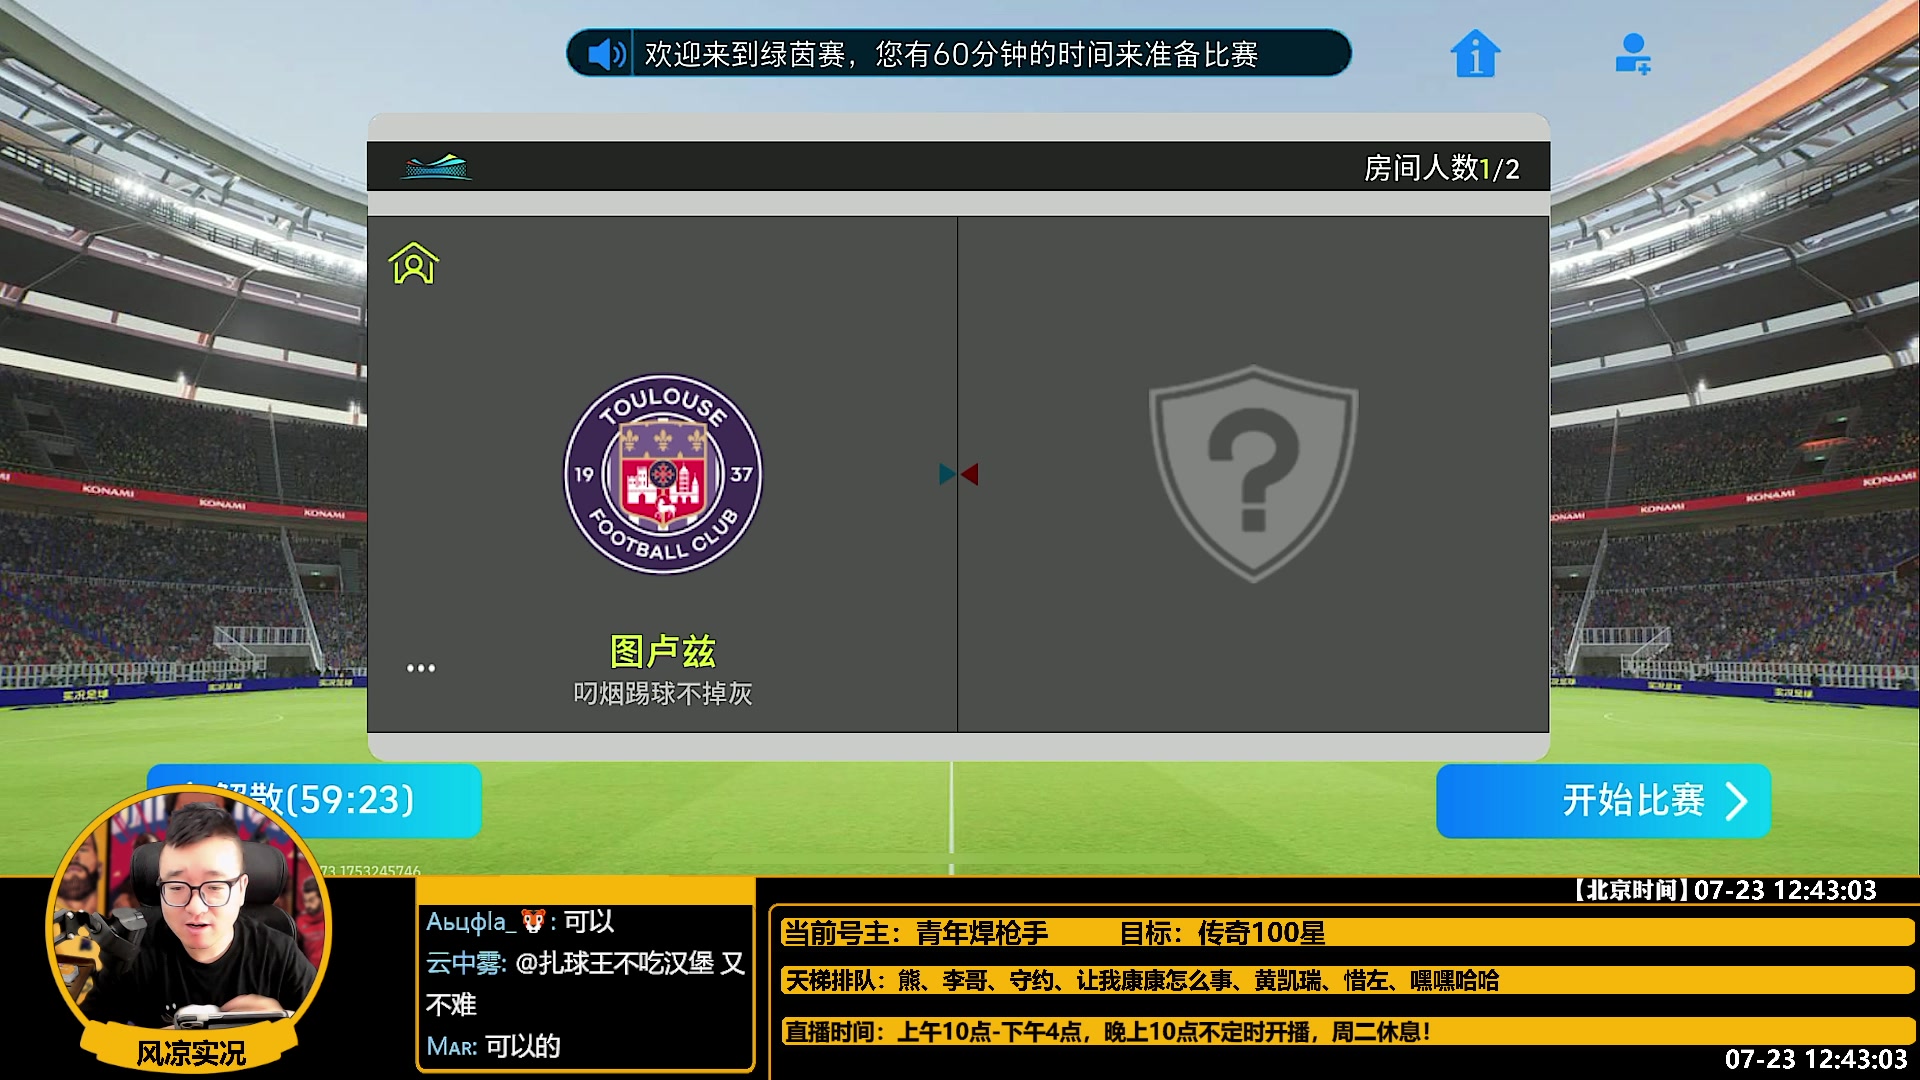The width and height of the screenshot is (1920, 1080).
Task: Click the red-blue versus arrows in center
Action: coord(958,474)
